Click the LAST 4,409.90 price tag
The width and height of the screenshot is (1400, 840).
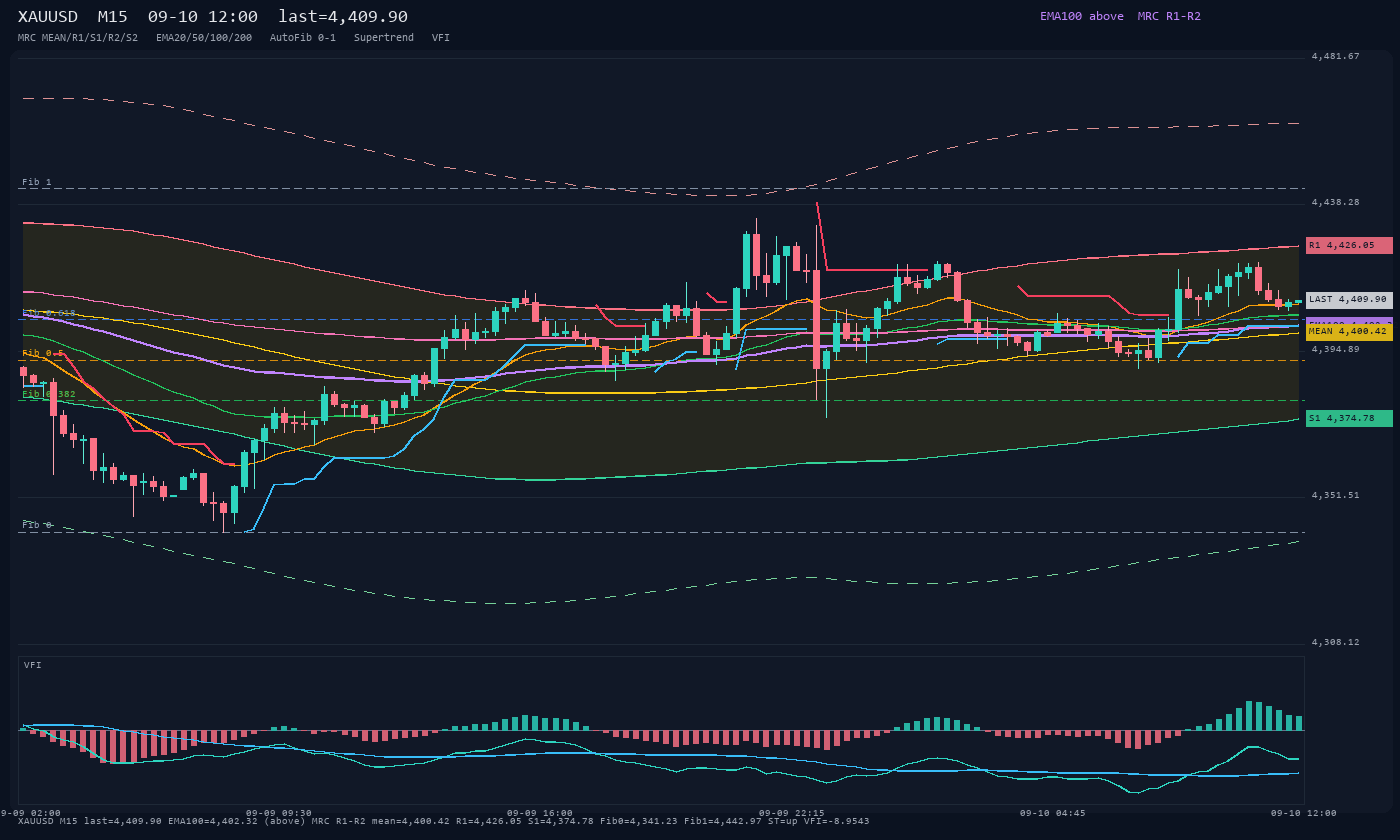(x=1349, y=299)
